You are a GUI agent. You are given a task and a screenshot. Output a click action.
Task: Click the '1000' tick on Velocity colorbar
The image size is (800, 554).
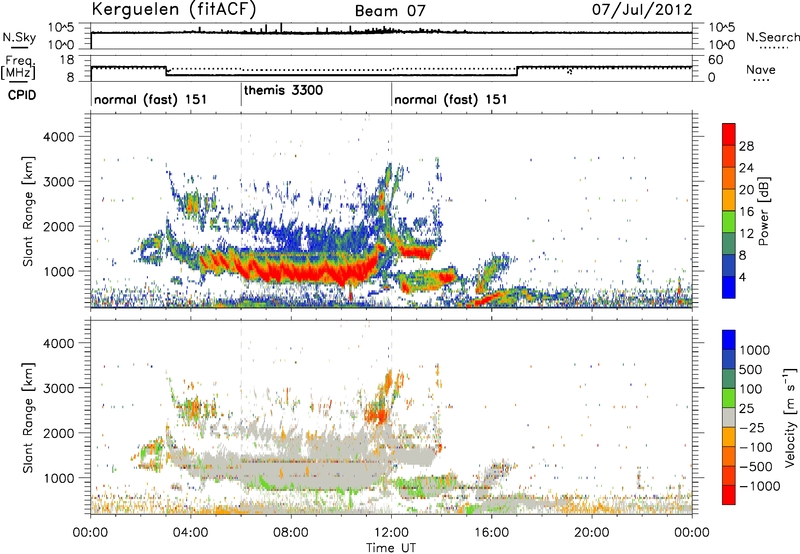(x=755, y=350)
